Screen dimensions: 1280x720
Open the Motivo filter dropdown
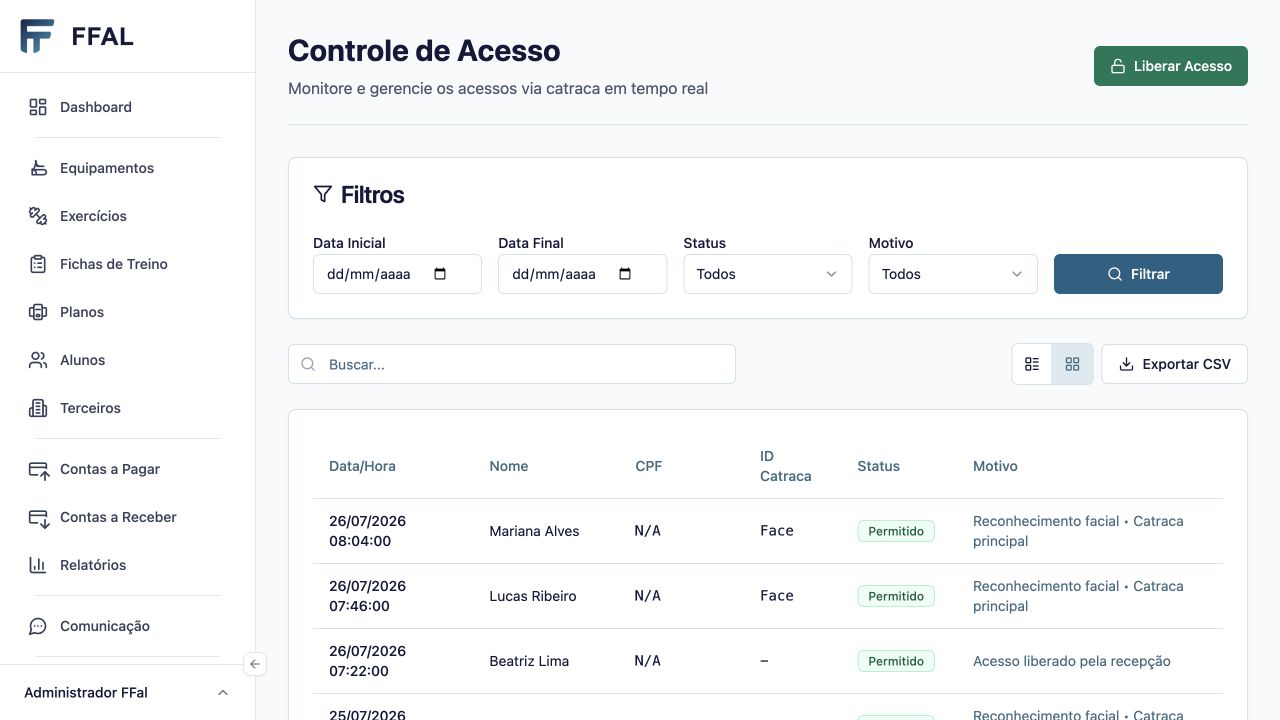coord(953,274)
